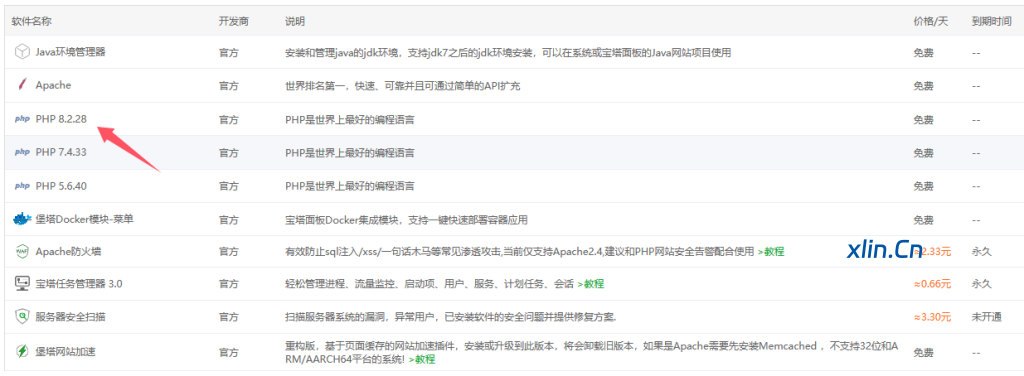Click 免费 price in the Apache row
1024x376 pixels.
click(x=923, y=86)
